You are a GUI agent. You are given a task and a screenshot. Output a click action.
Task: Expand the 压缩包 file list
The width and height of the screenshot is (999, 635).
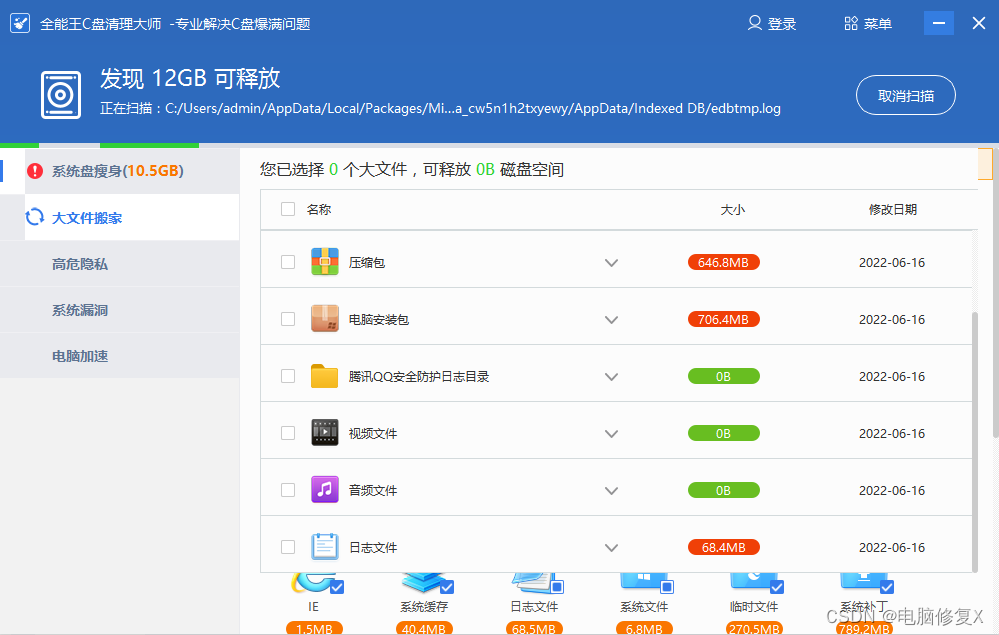tap(611, 261)
